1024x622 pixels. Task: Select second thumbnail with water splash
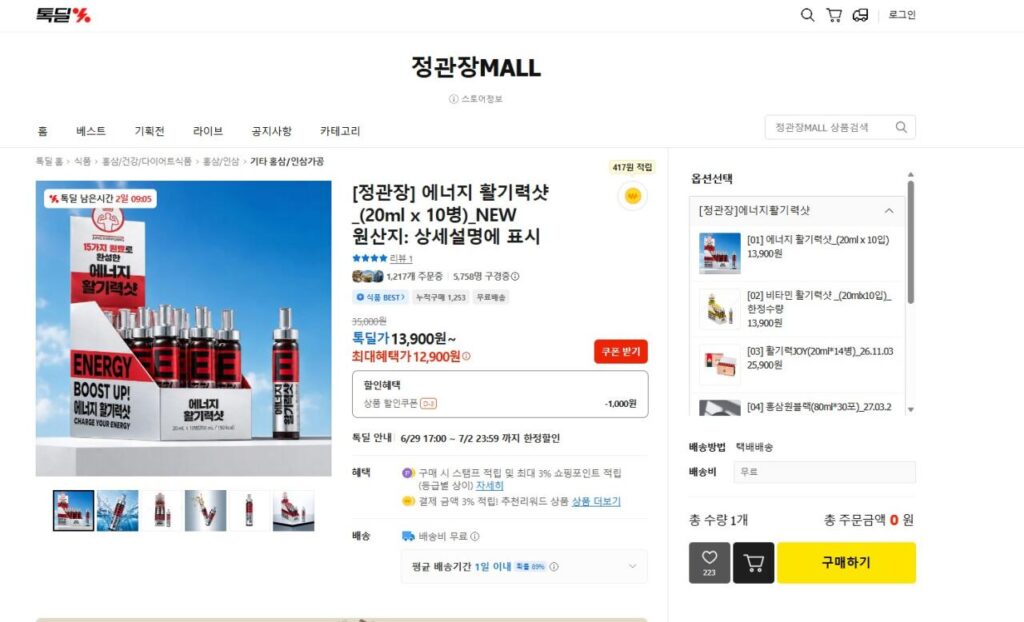coord(118,510)
